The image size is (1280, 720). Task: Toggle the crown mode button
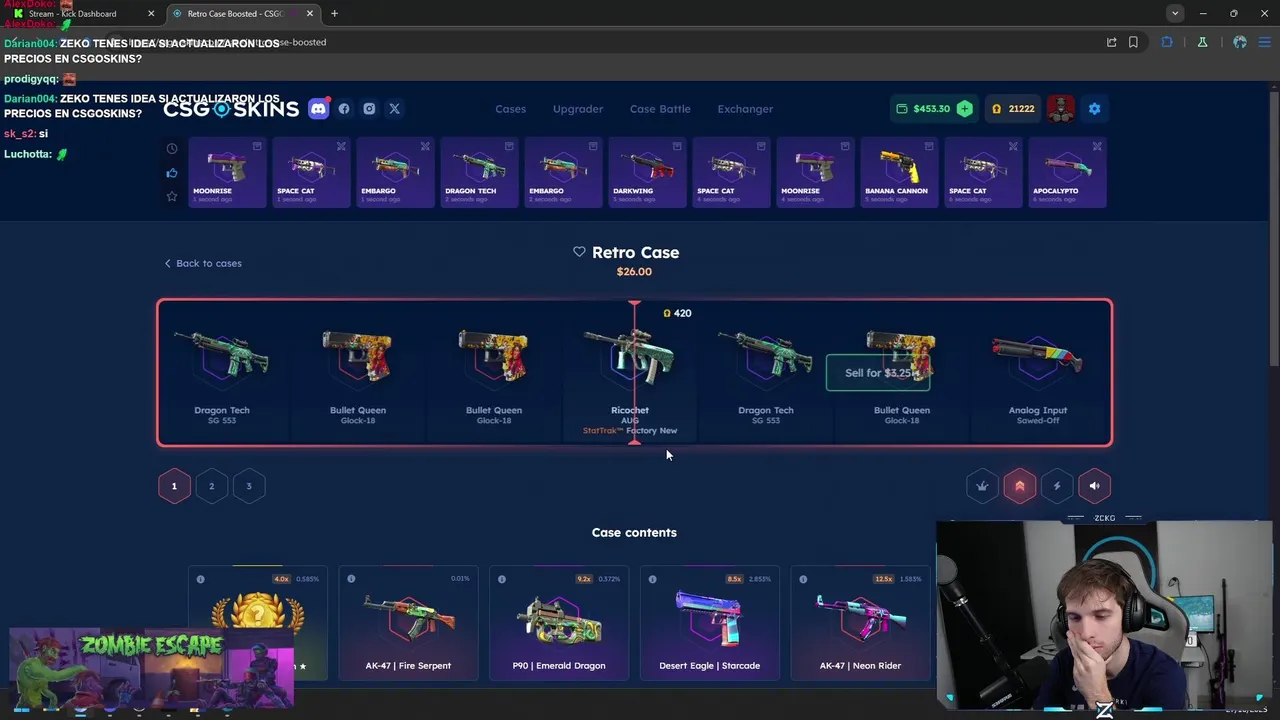tap(982, 486)
